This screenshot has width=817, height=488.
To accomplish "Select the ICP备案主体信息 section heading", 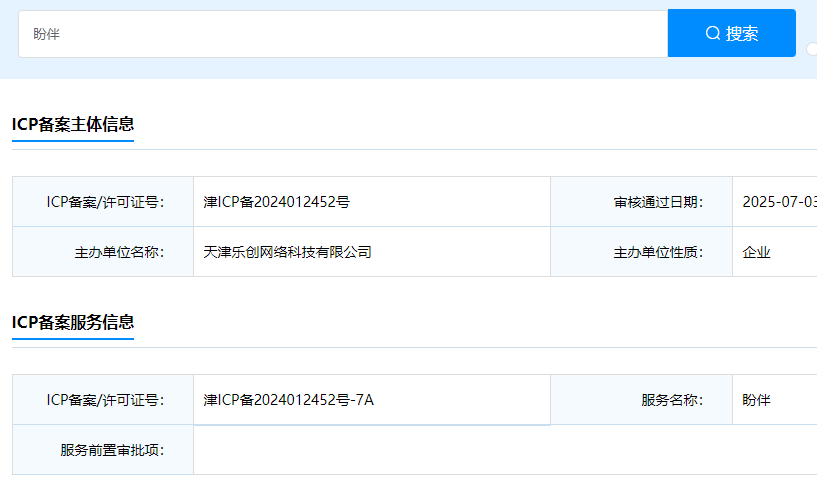I will tap(73, 124).
